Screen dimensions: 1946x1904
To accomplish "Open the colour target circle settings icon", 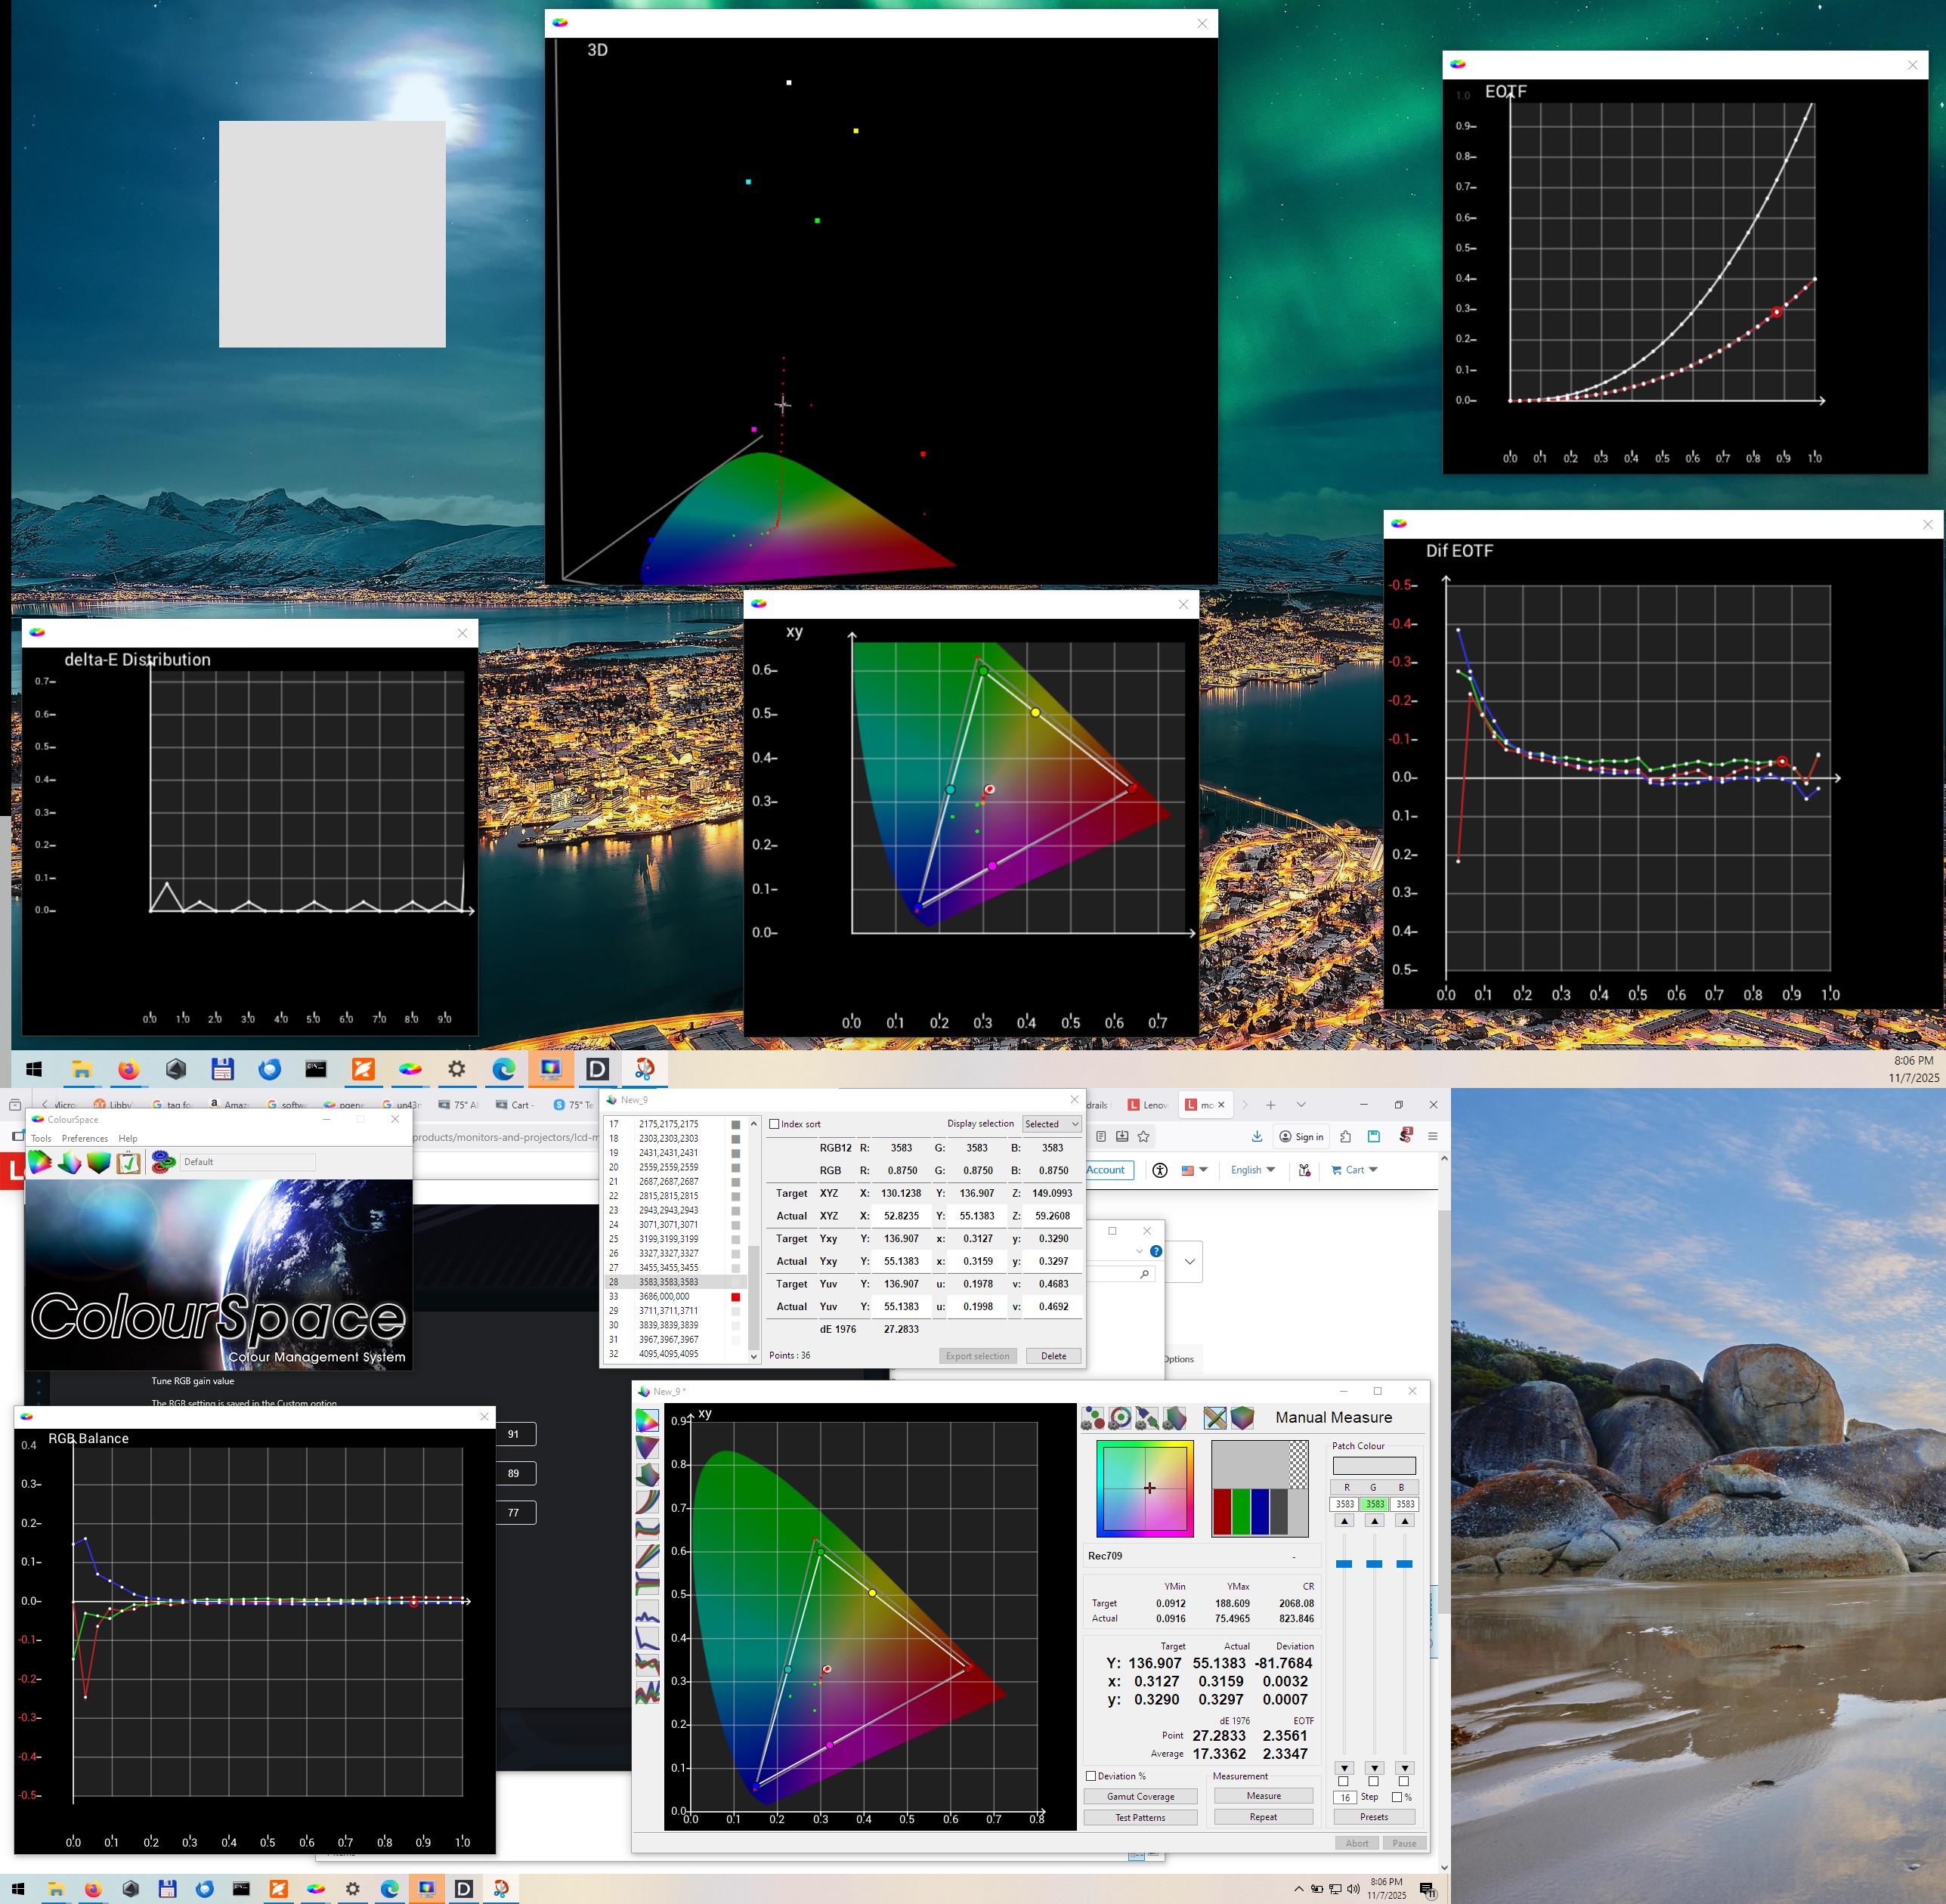I will (1120, 1418).
